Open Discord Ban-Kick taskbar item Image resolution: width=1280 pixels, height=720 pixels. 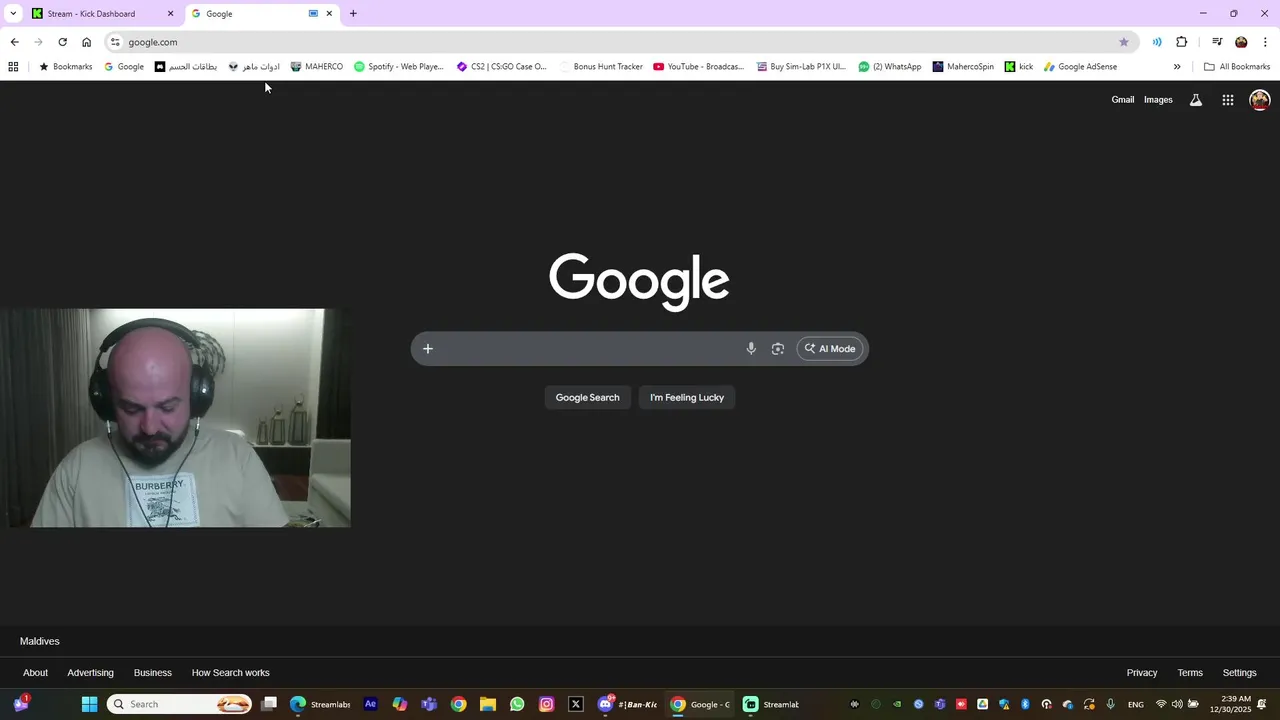coord(628,704)
